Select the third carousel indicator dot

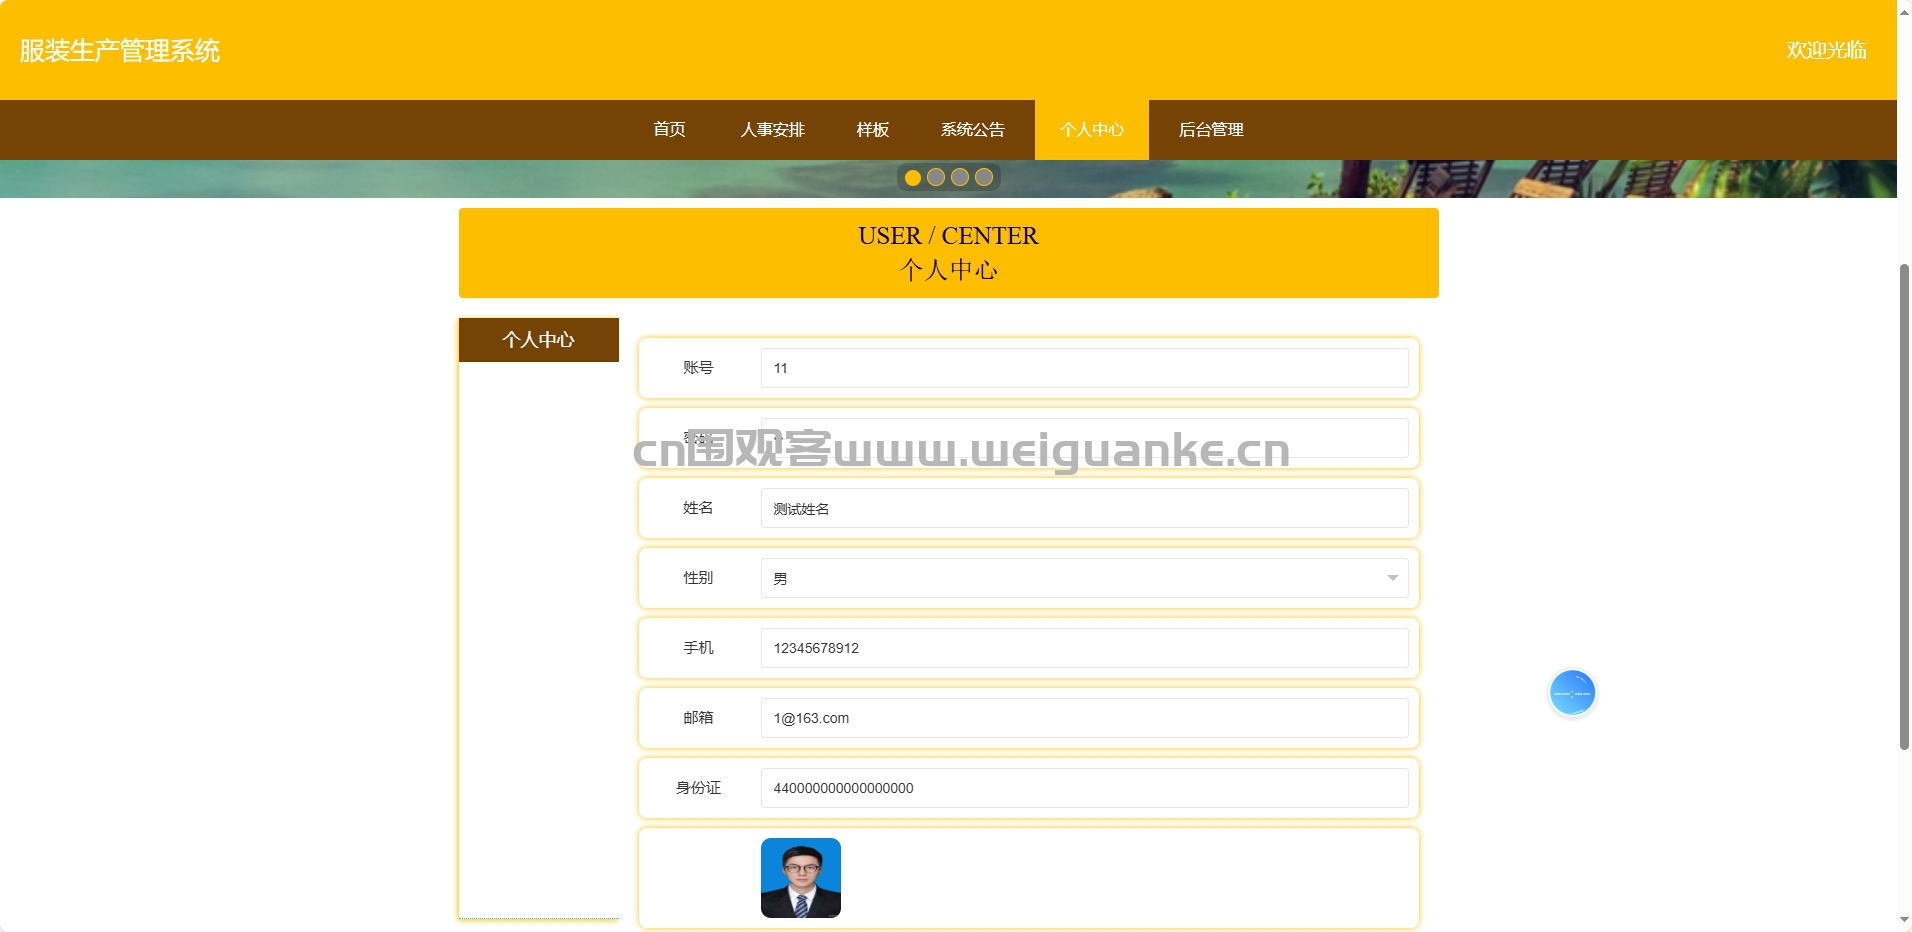click(960, 177)
